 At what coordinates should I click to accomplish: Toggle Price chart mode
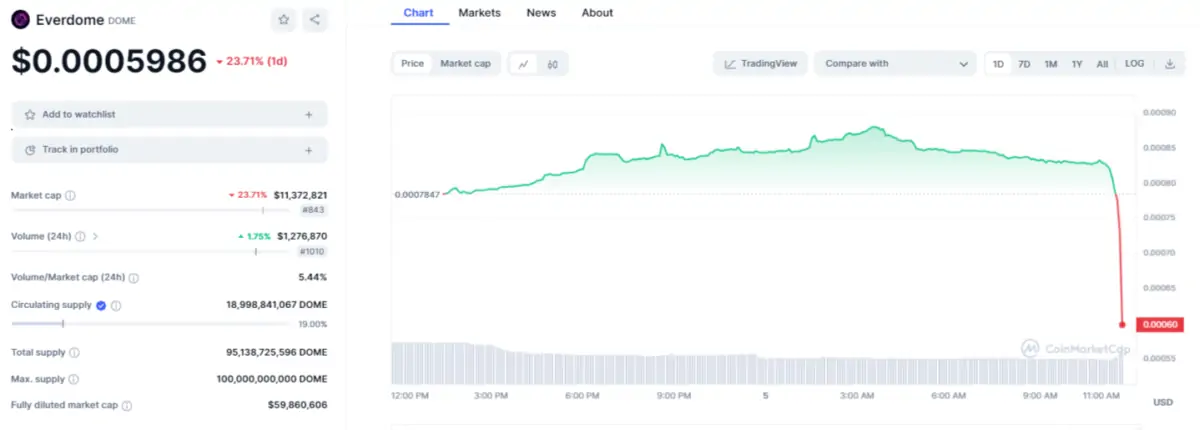tap(412, 63)
